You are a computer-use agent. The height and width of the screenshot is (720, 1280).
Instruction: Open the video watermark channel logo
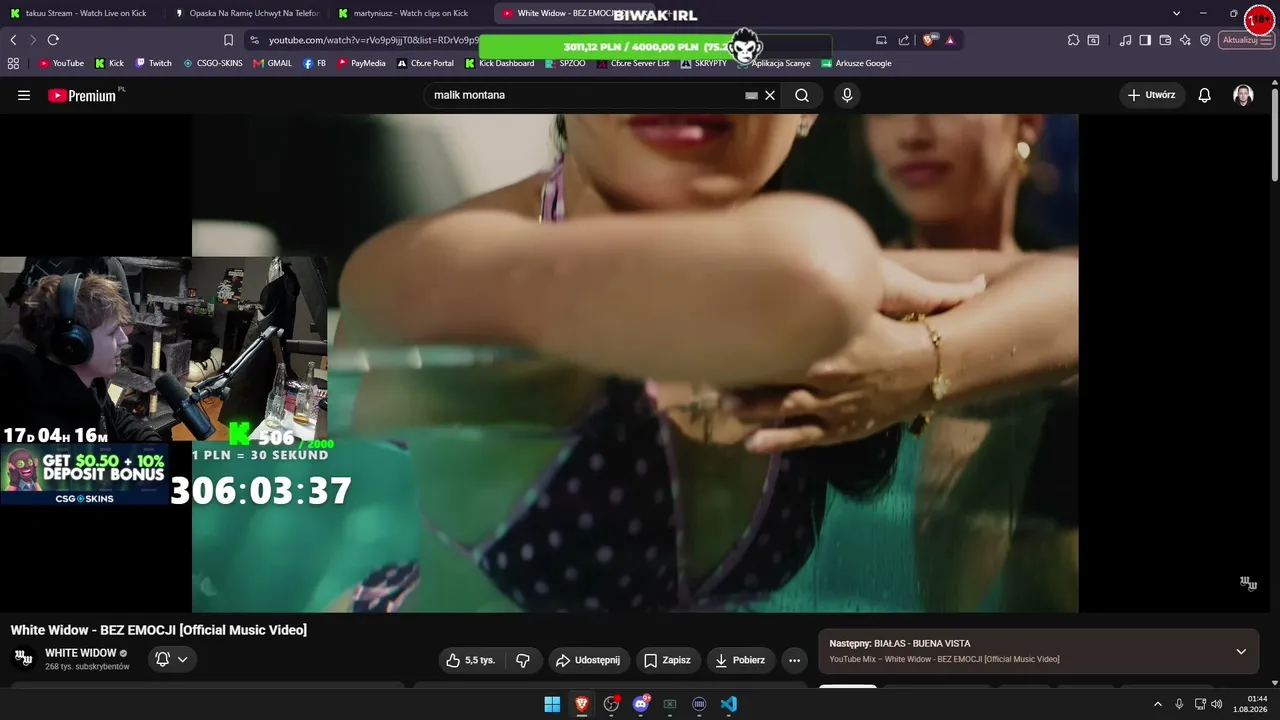coord(1248,583)
